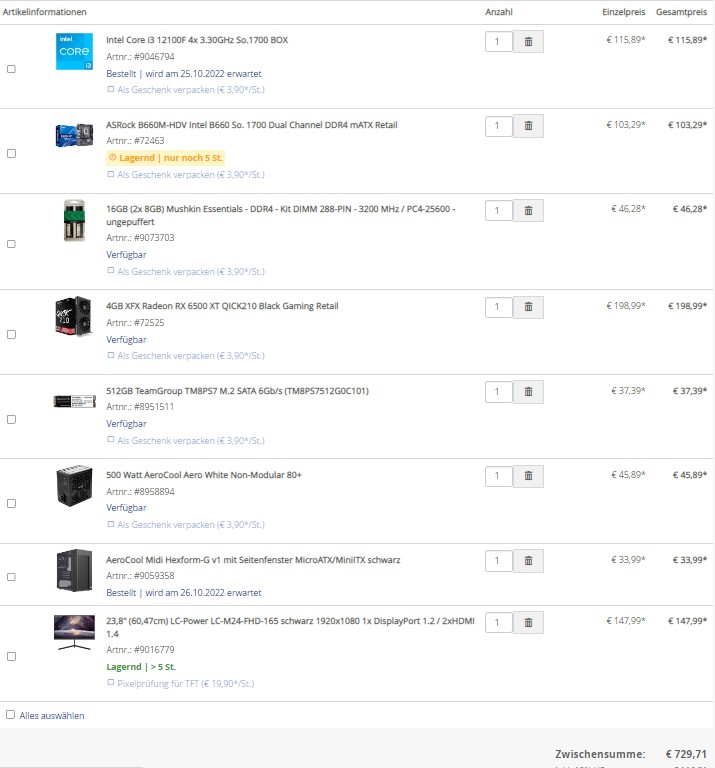Click the 'Anzahl' column header
The height and width of the screenshot is (768, 715).
pos(499,12)
